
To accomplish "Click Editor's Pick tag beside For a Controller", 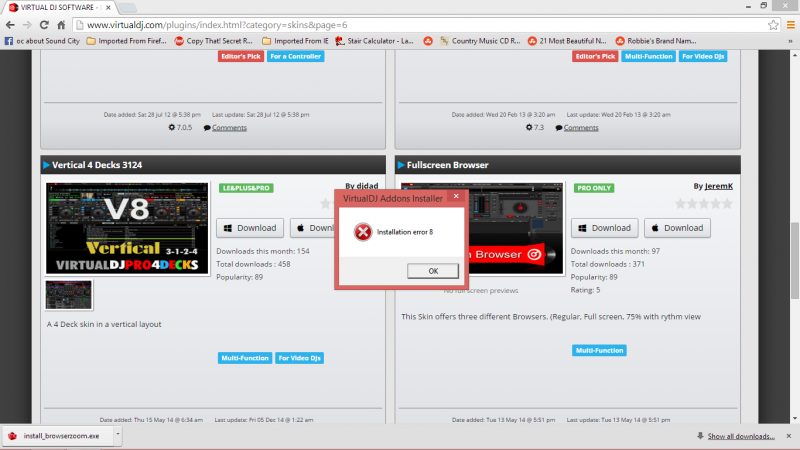I will [x=241, y=56].
